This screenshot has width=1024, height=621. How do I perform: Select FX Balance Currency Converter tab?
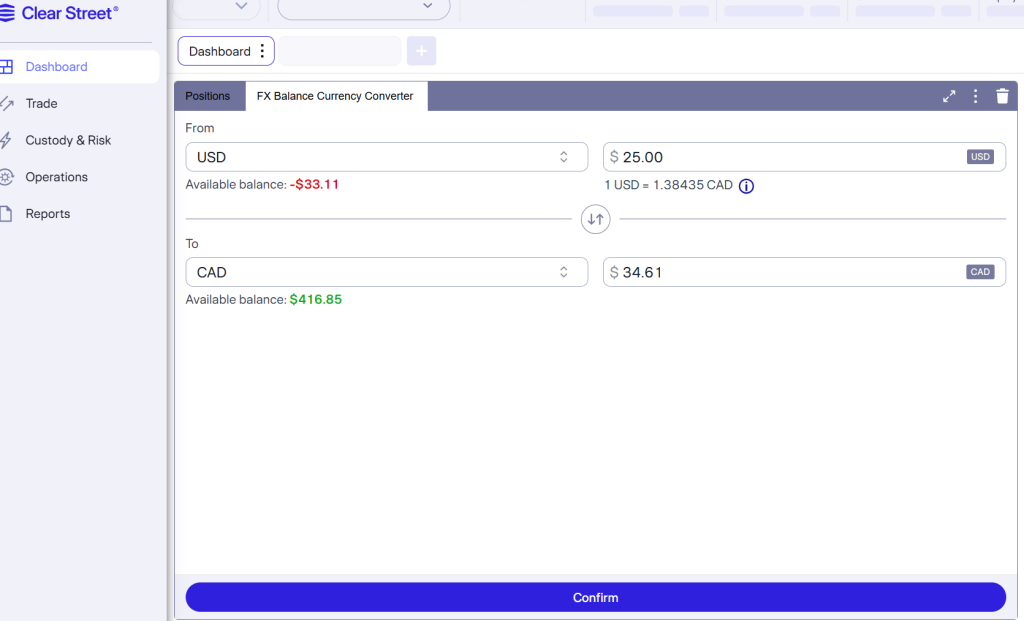click(335, 96)
